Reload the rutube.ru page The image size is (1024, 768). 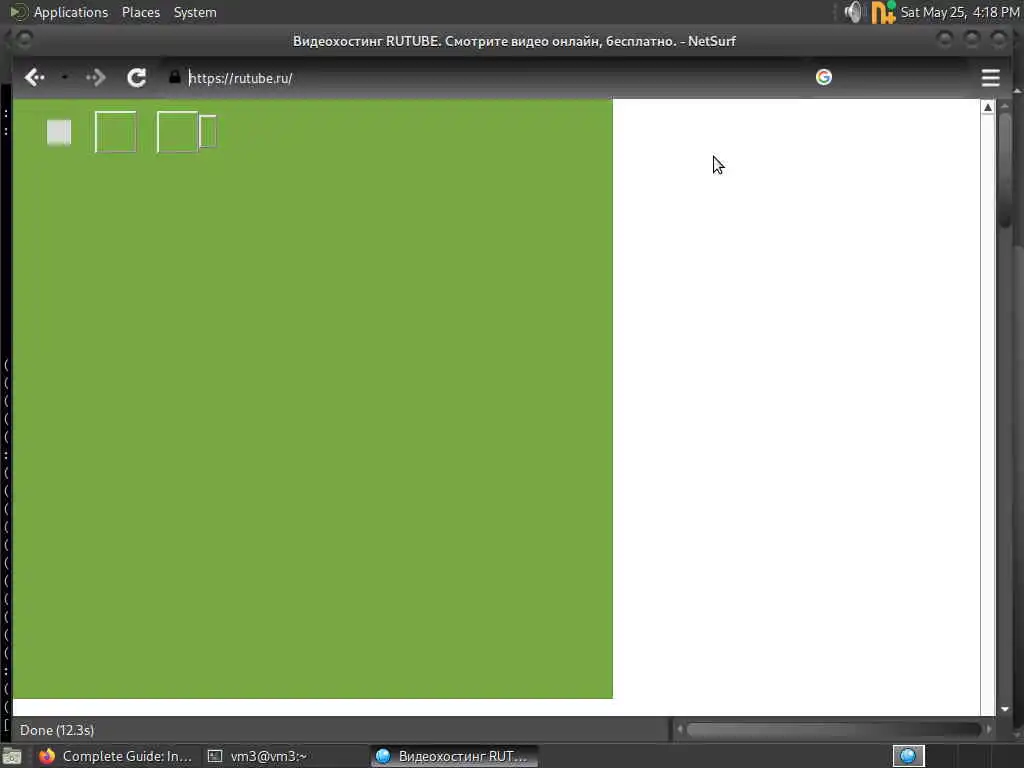pos(136,78)
